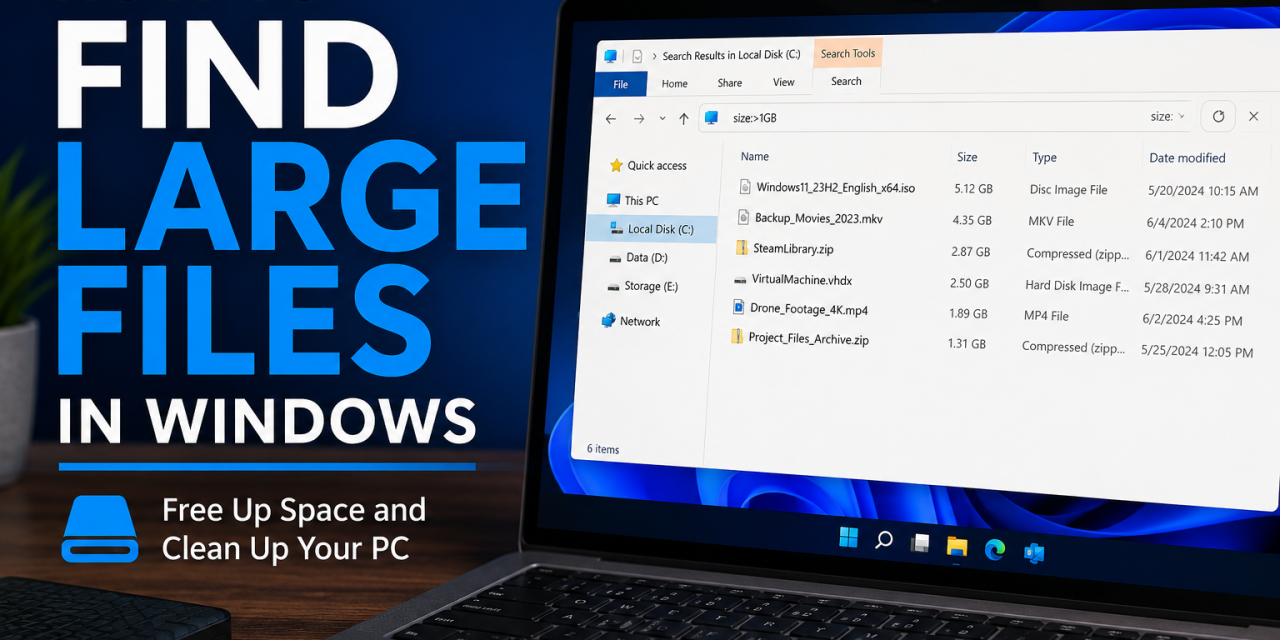The width and height of the screenshot is (1280, 640).
Task: Select the Search ribbon tab
Action: click(846, 81)
